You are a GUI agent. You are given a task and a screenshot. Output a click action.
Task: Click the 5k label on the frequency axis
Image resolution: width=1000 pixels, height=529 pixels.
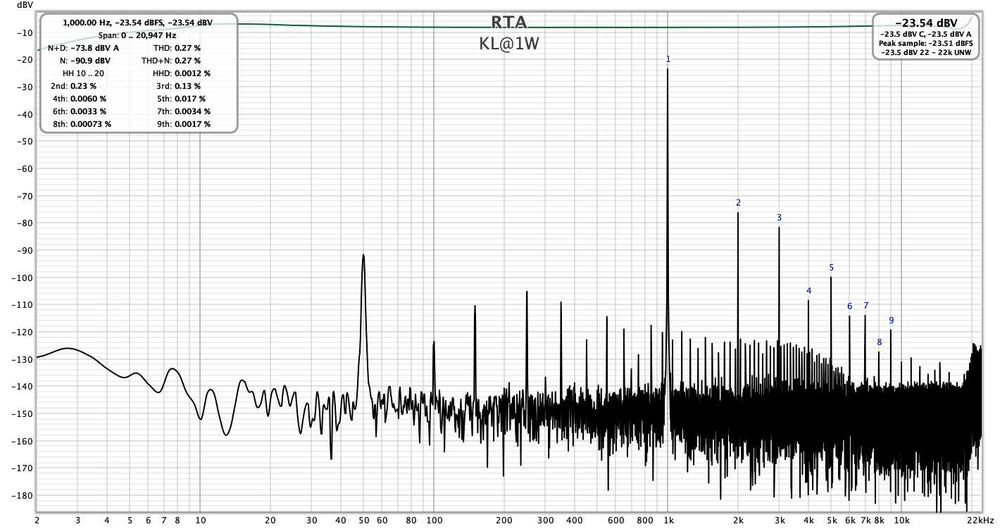coord(831,520)
